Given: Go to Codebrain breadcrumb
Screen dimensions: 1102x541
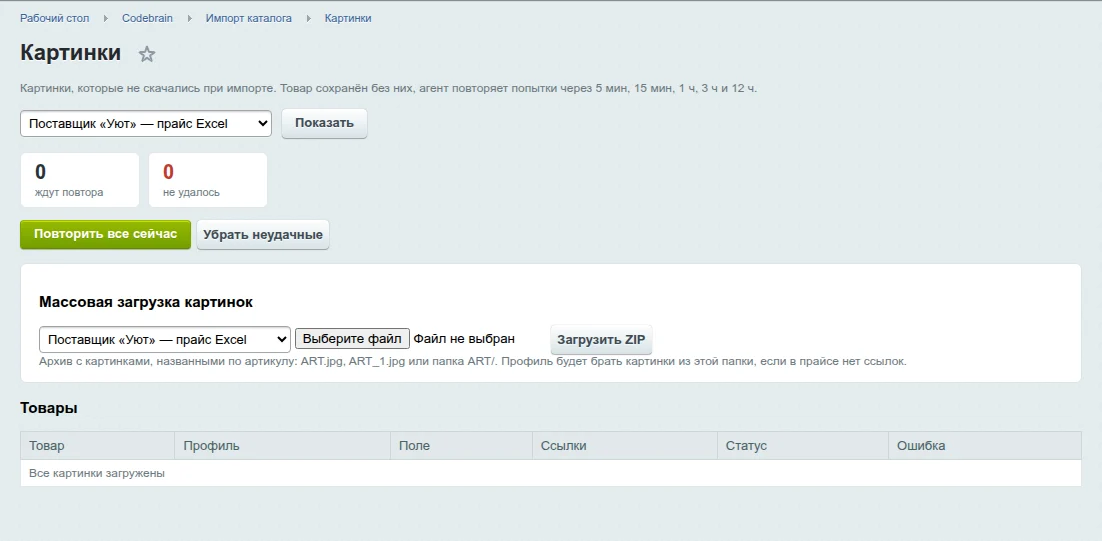Looking at the screenshot, I should tap(148, 18).
